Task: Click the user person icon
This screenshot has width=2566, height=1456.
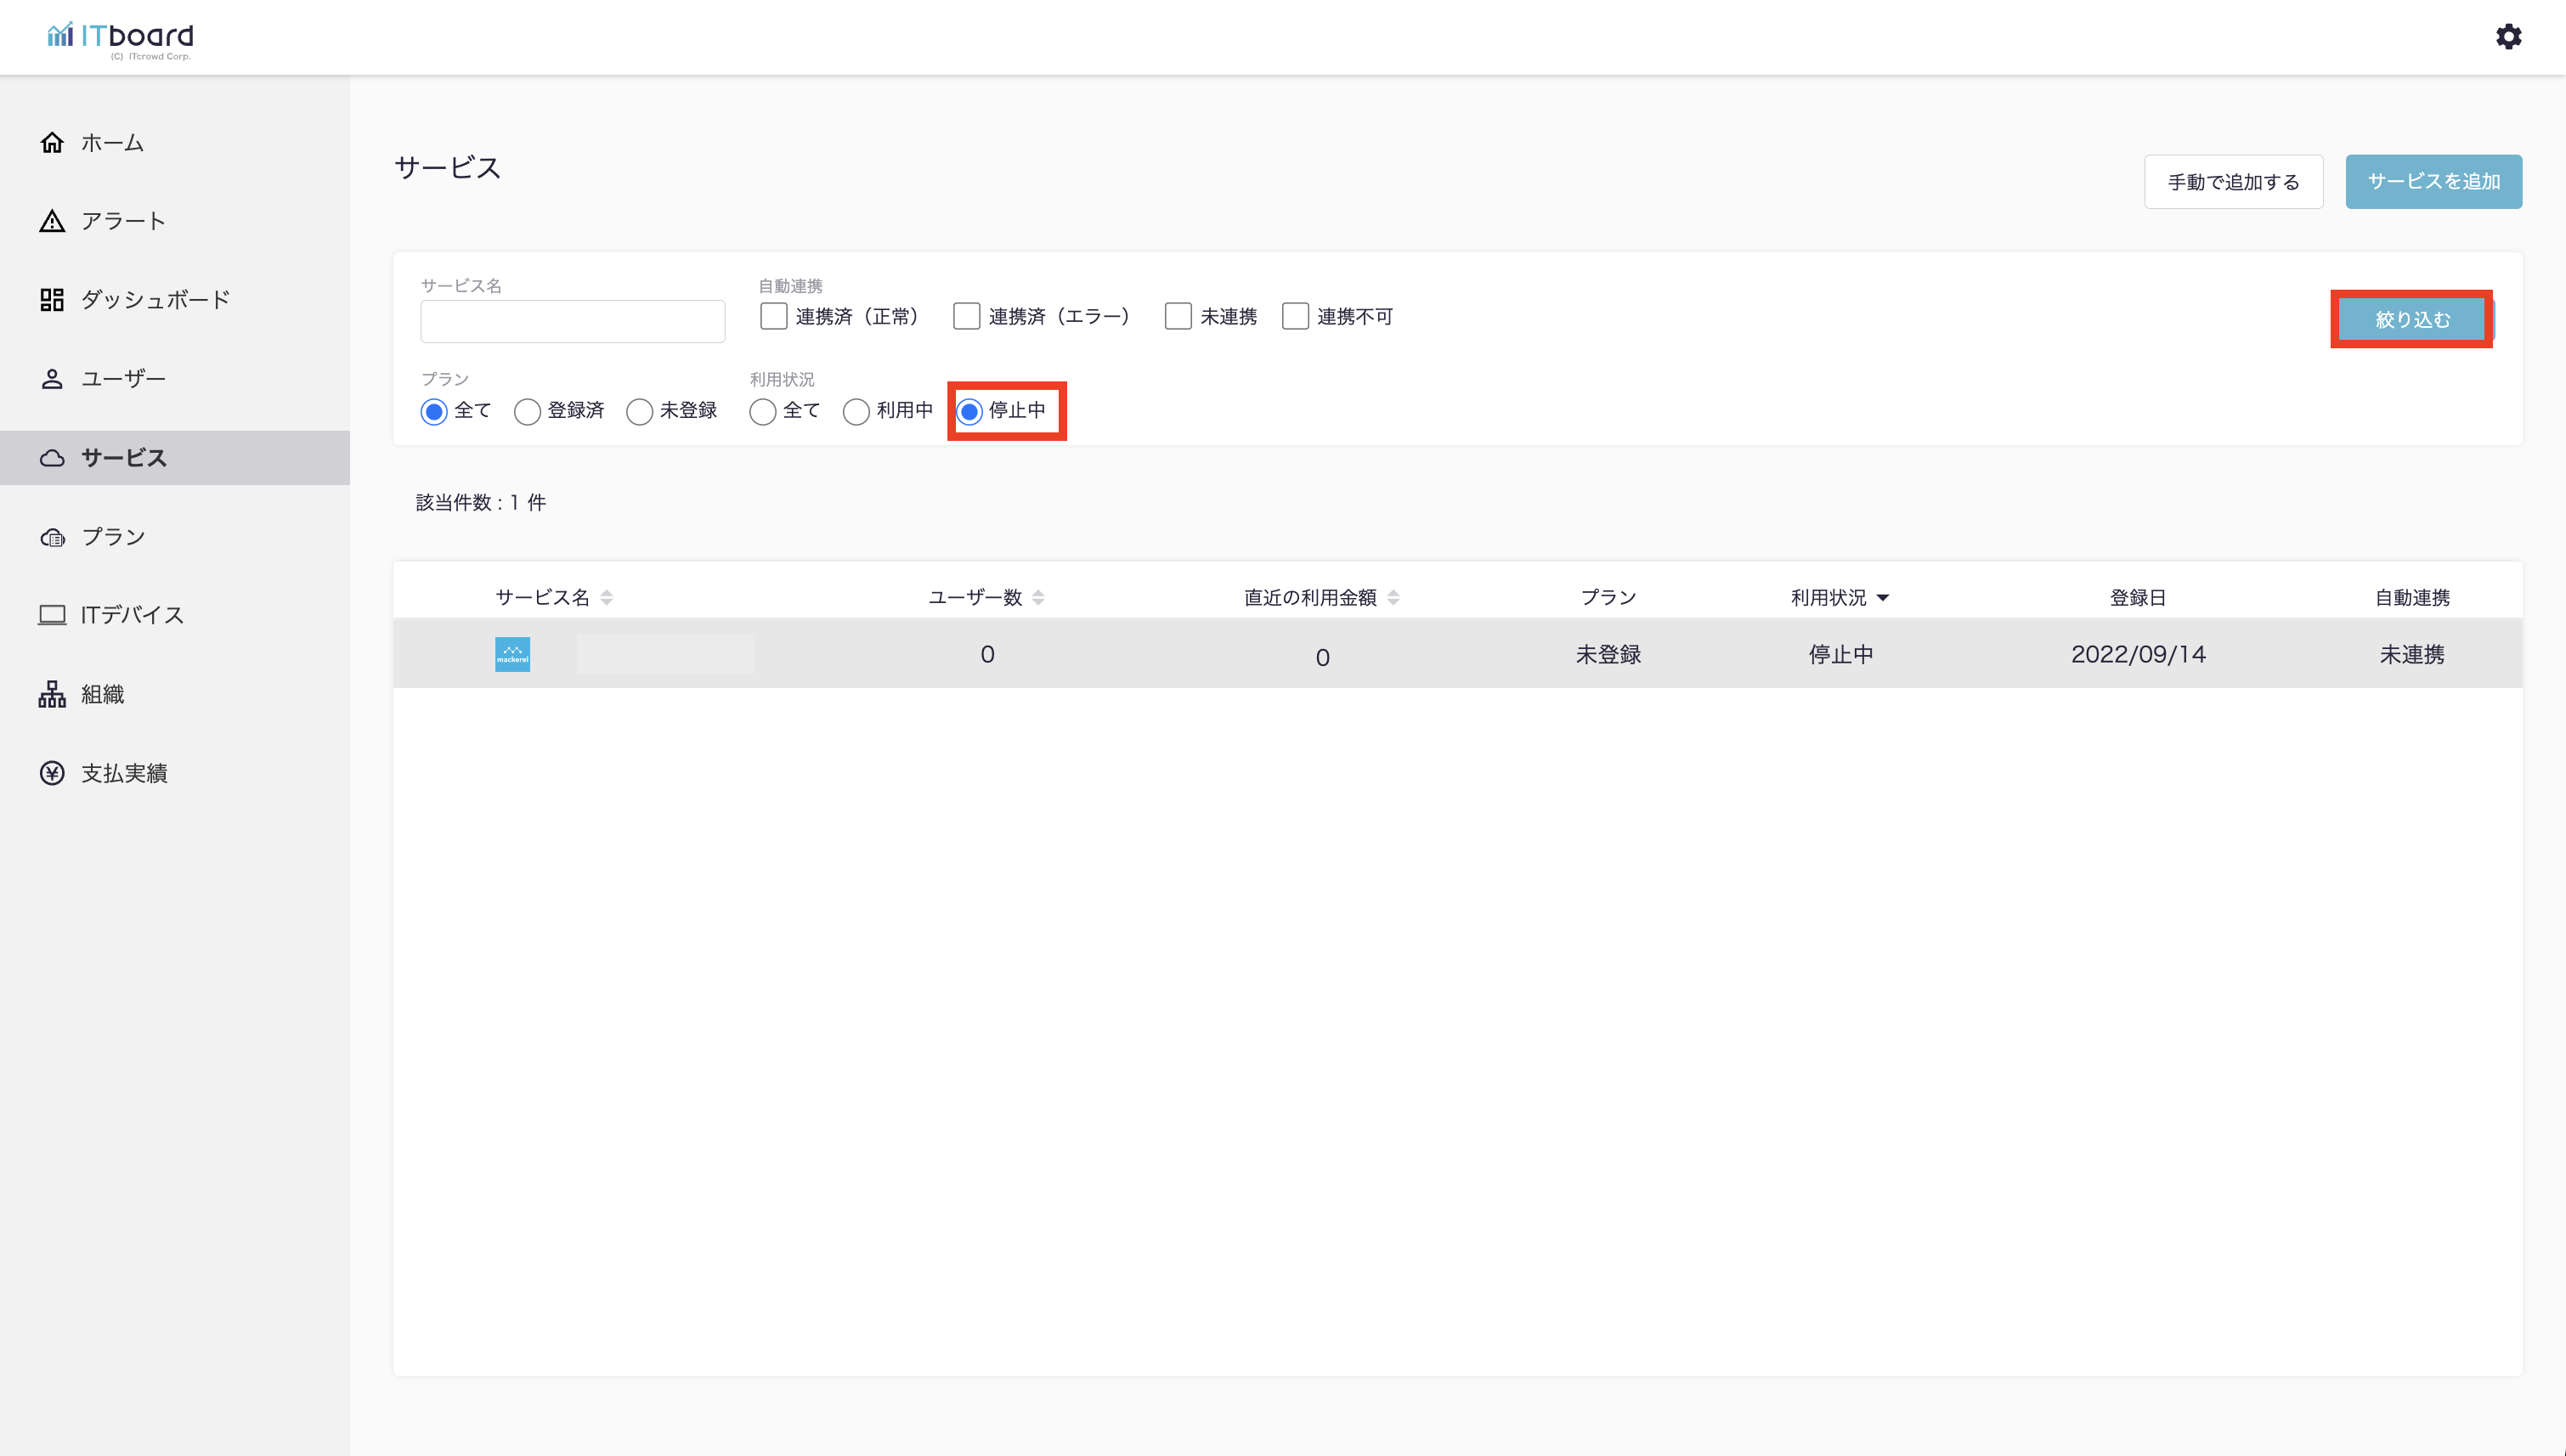Action: click(x=52, y=379)
